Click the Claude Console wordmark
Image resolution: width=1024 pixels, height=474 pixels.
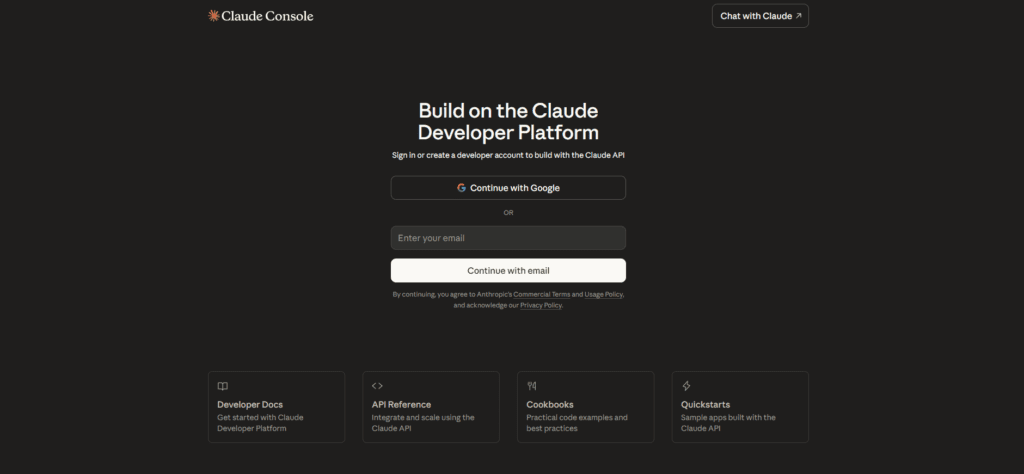pyautogui.click(x=267, y=16)
